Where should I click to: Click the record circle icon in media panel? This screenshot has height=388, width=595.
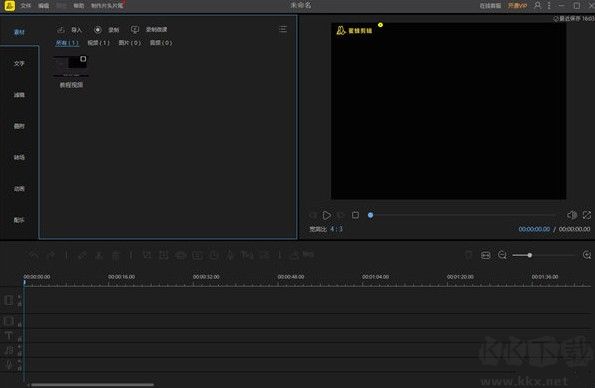click(98, 30)
